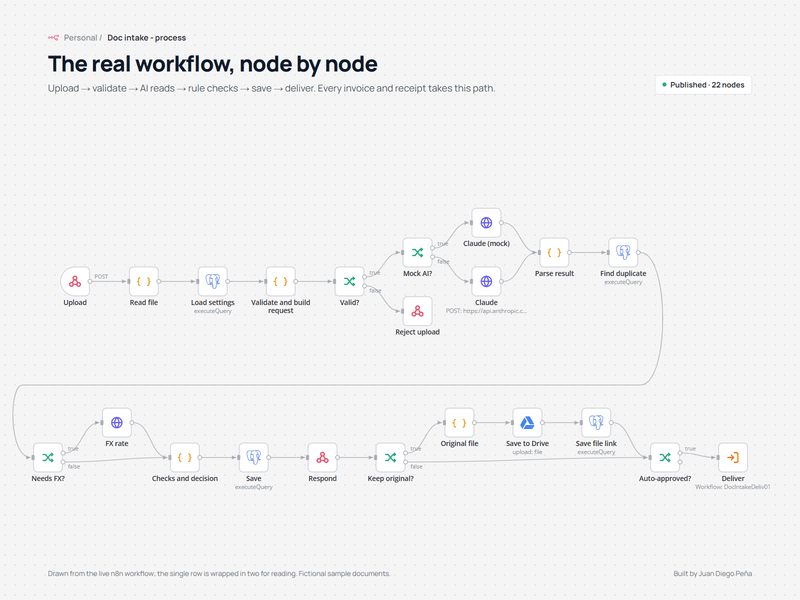Select the Claude (mock) HTTP node

coord(486,223)
